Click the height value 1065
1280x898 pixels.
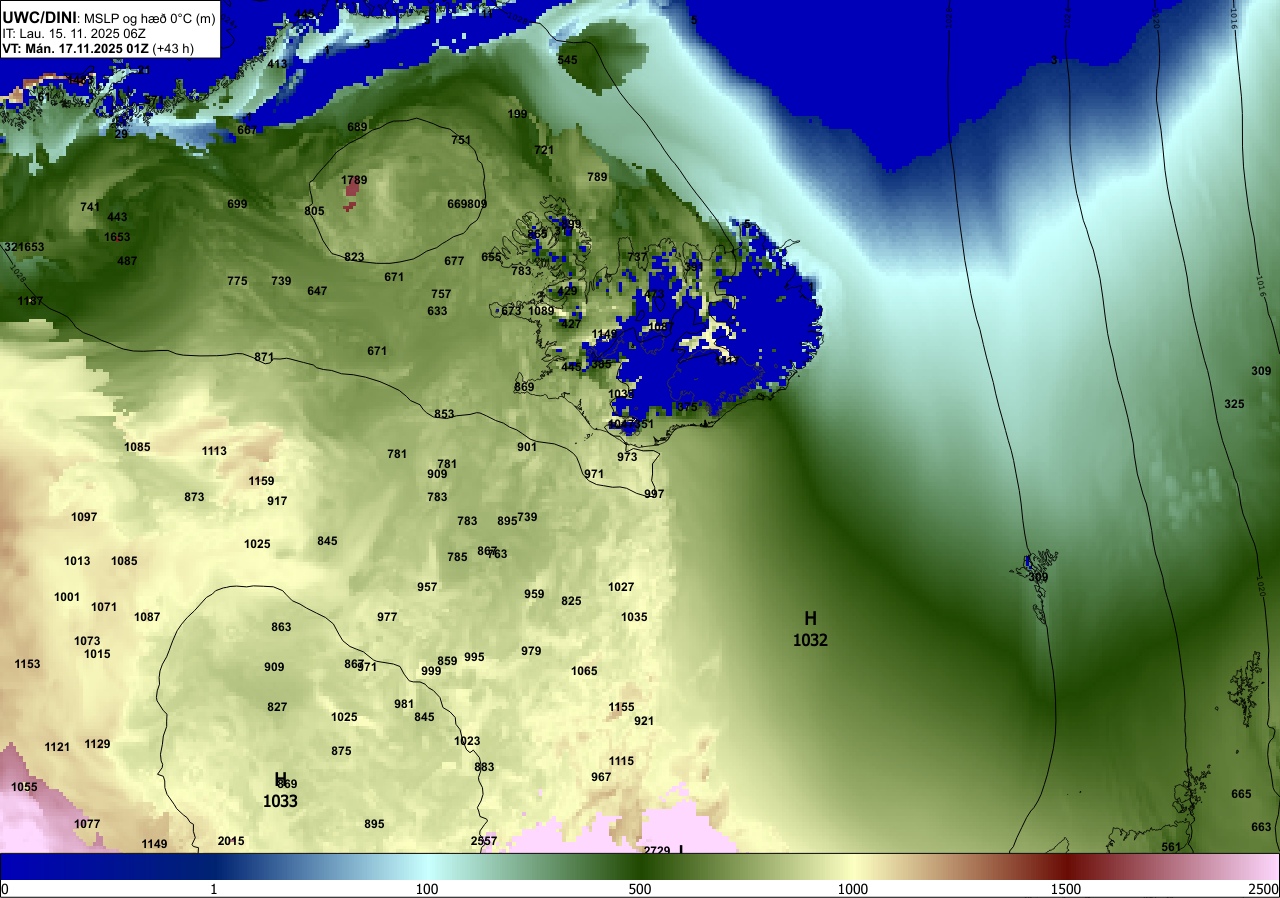584,671
